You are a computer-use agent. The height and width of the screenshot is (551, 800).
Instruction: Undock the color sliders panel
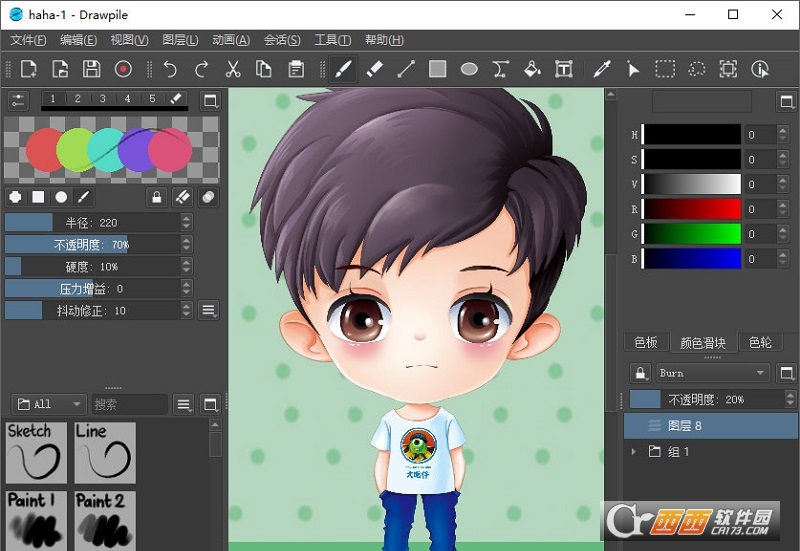click(x=786, y=102)
